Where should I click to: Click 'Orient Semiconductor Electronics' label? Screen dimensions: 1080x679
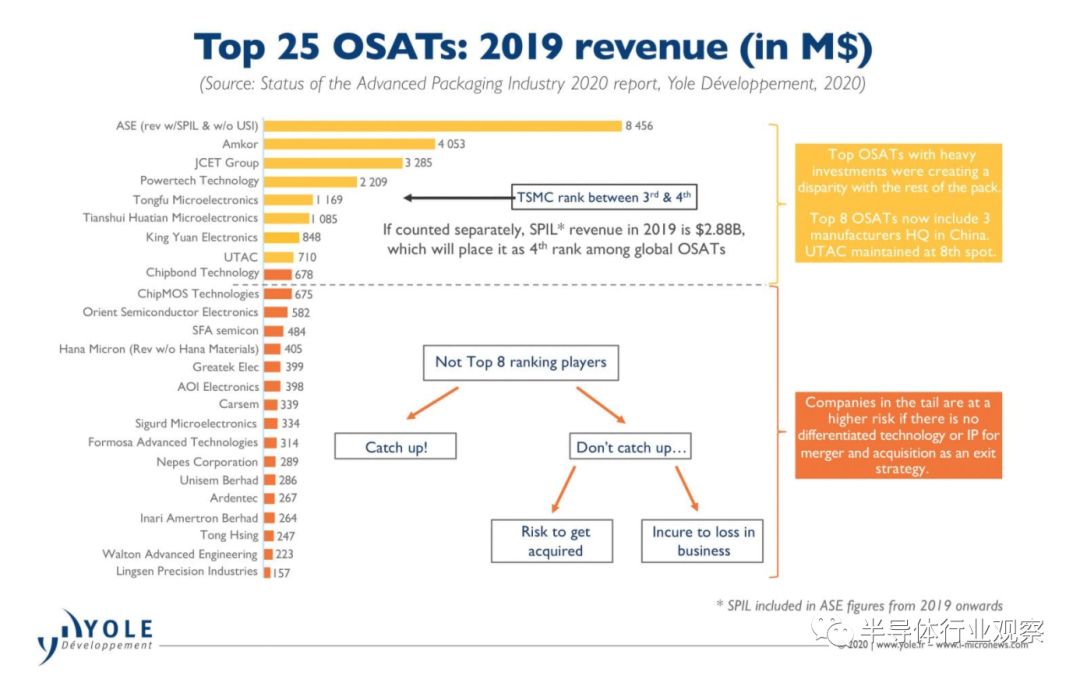pos(170,312)
